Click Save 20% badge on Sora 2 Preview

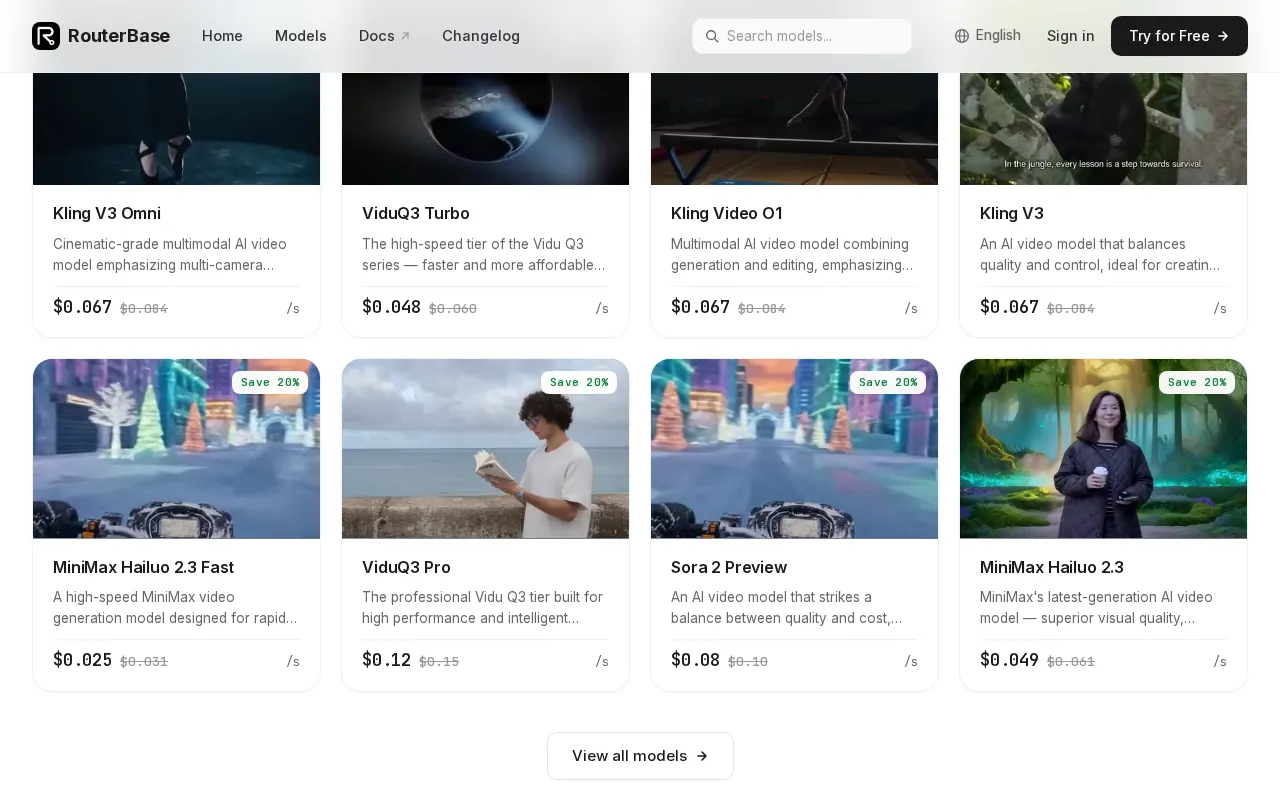pos(888,382)
